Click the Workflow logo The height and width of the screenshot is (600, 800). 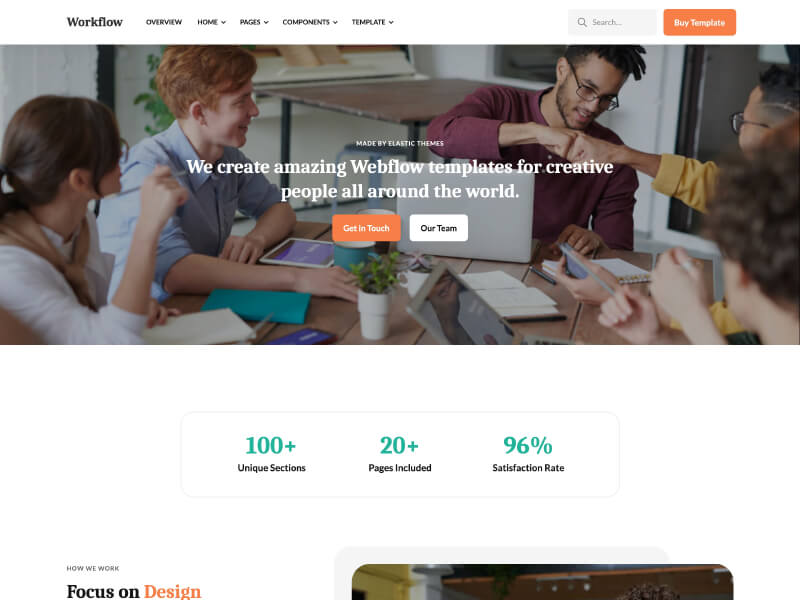[95, 22]
